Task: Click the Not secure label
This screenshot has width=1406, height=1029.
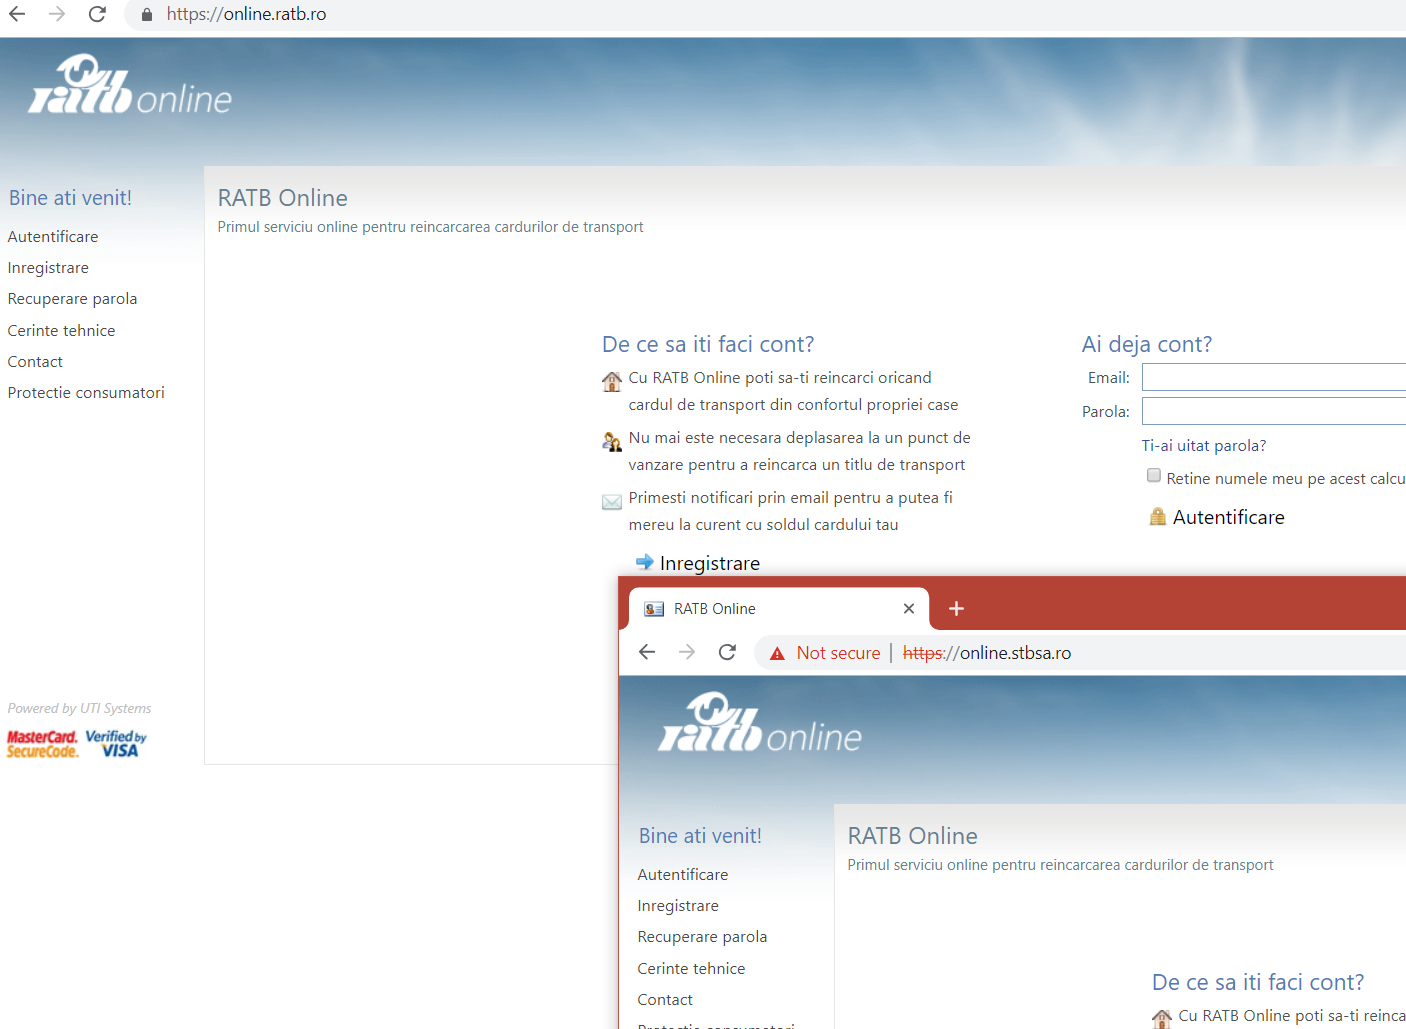Action: pos(838,653)
